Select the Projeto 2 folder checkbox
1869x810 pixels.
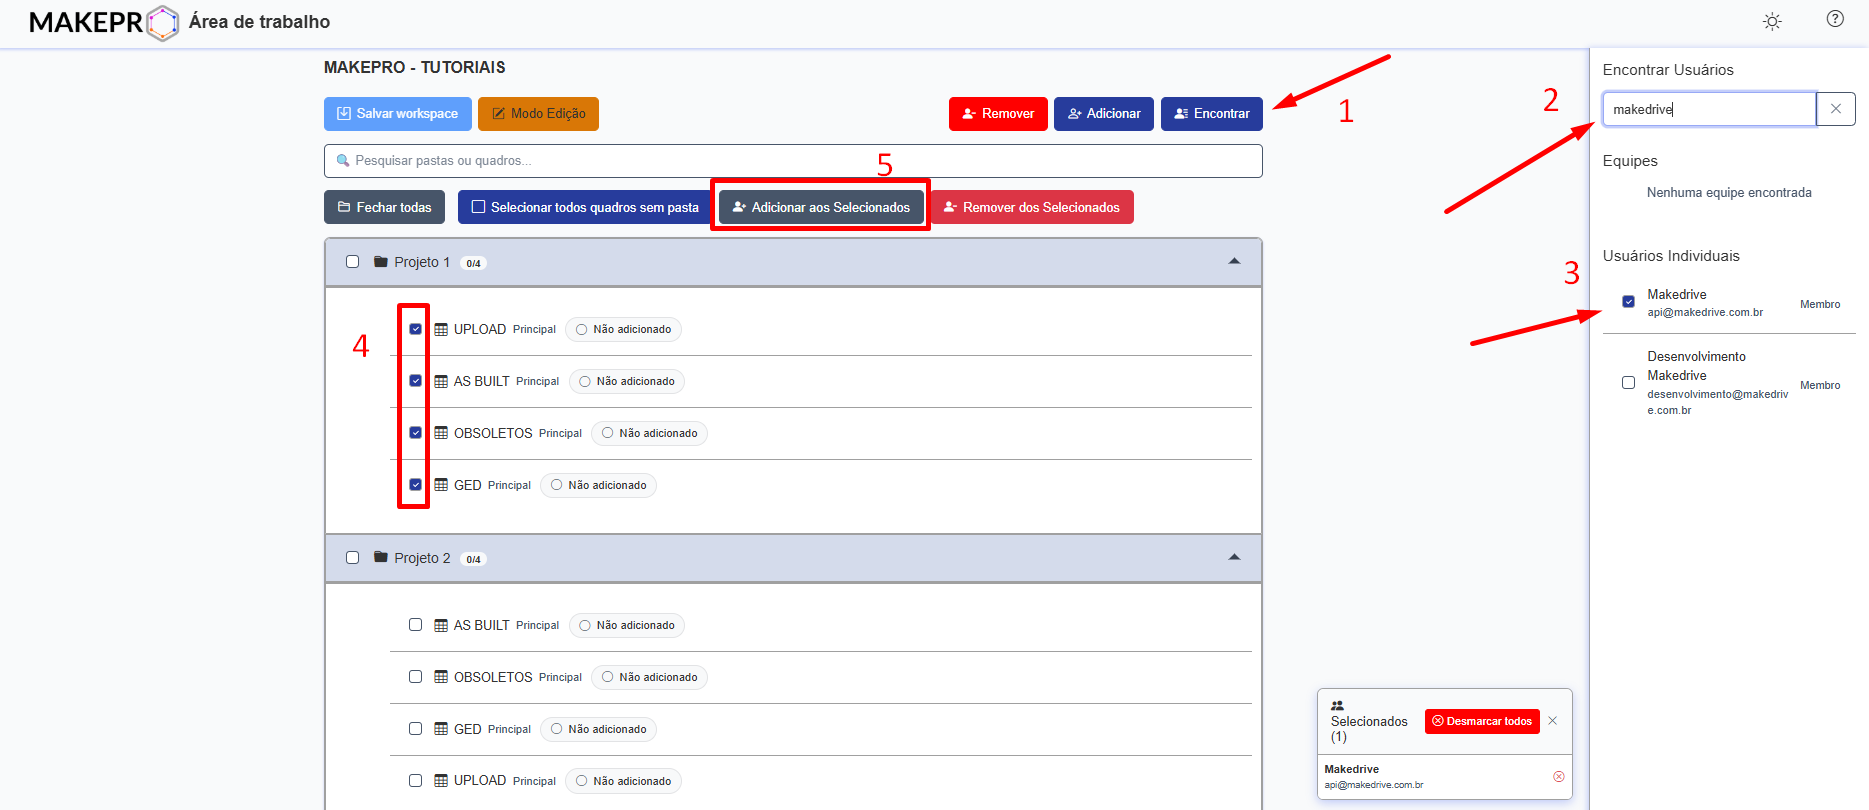pyautogui.click(x=352, y=558)
